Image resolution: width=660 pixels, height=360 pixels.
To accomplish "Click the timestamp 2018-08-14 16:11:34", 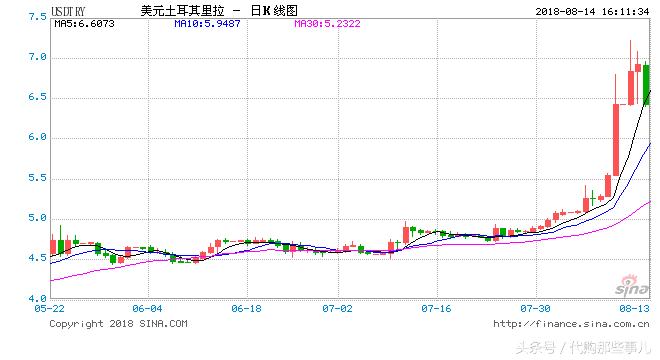I will point(592,12).
